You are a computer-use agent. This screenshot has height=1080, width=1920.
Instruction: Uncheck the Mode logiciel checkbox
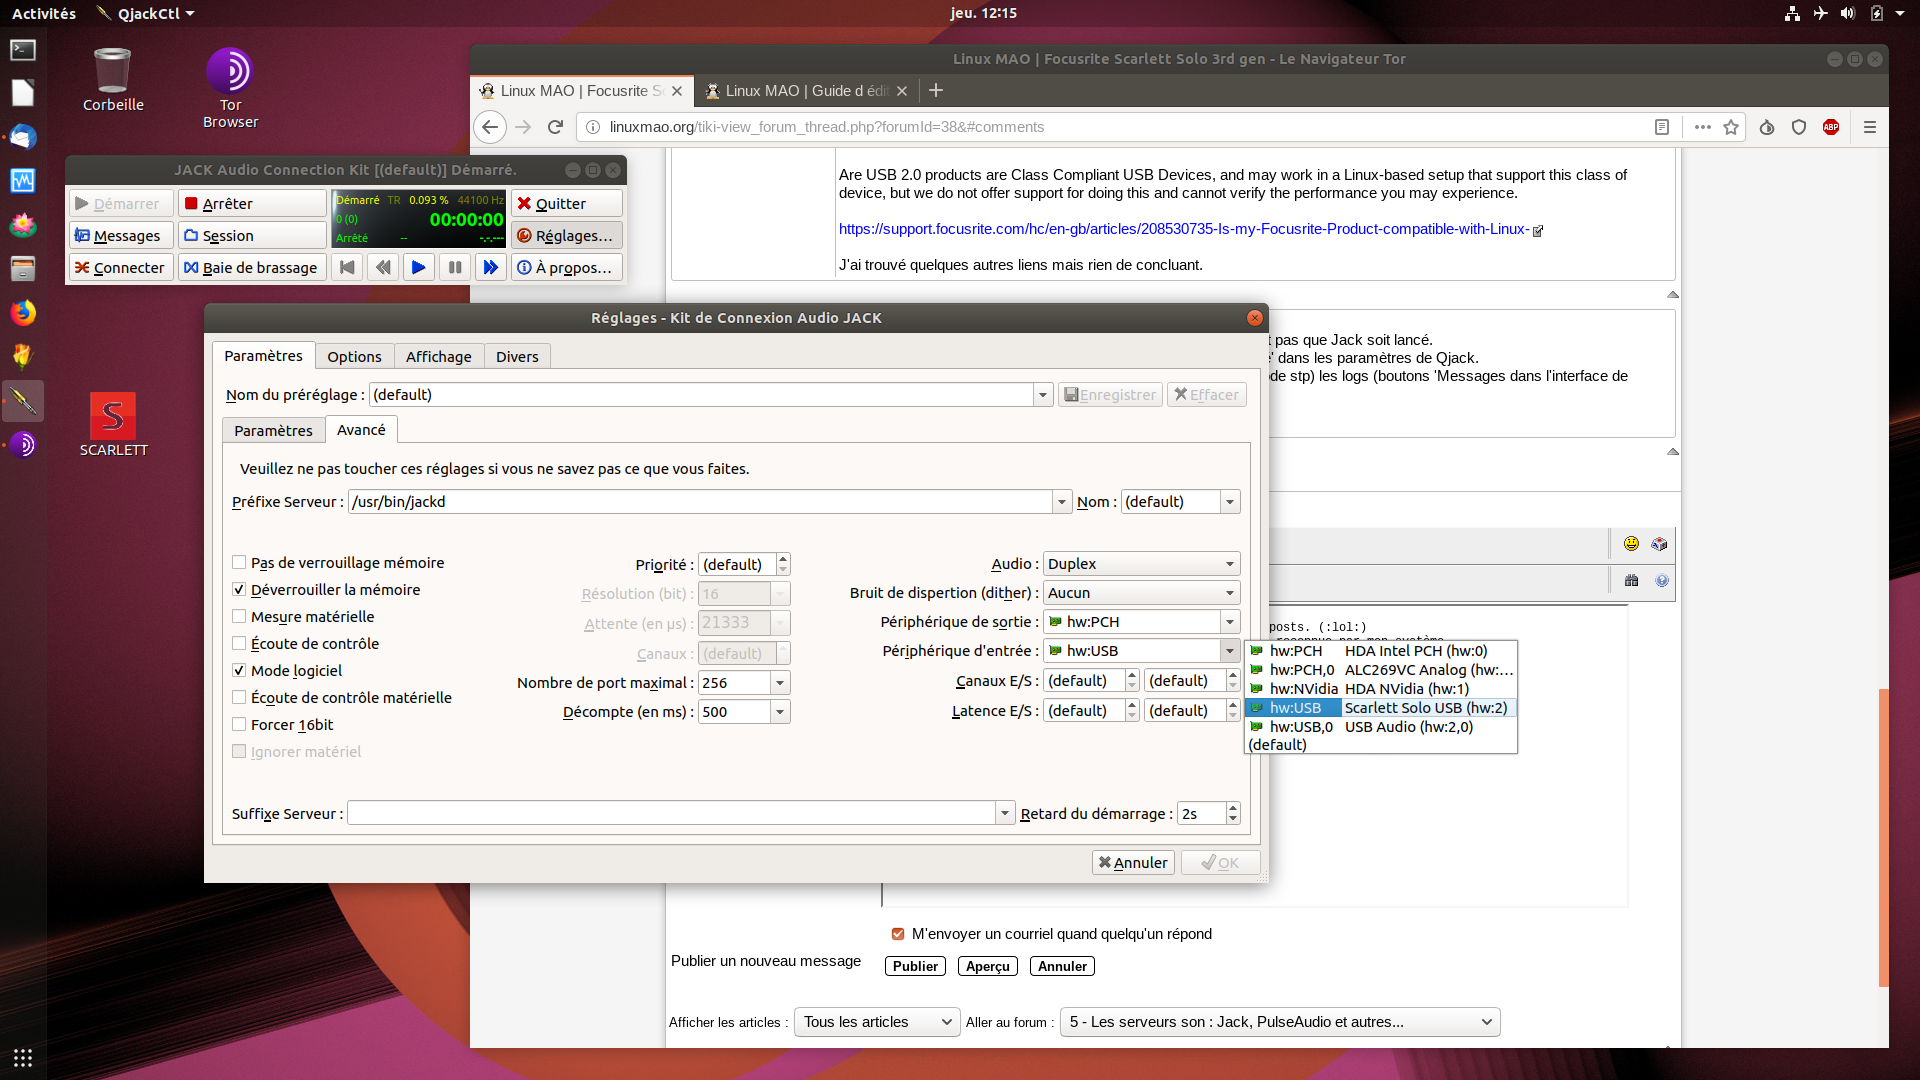click(x=239, y=671)
